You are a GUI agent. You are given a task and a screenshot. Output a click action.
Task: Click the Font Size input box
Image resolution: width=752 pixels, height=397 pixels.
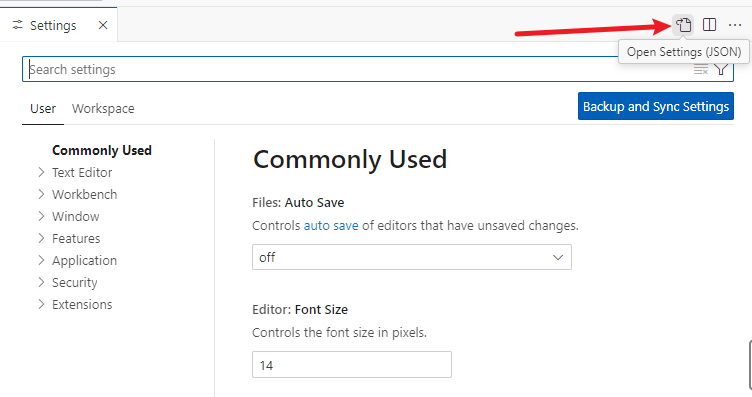[x=352, y=364]
